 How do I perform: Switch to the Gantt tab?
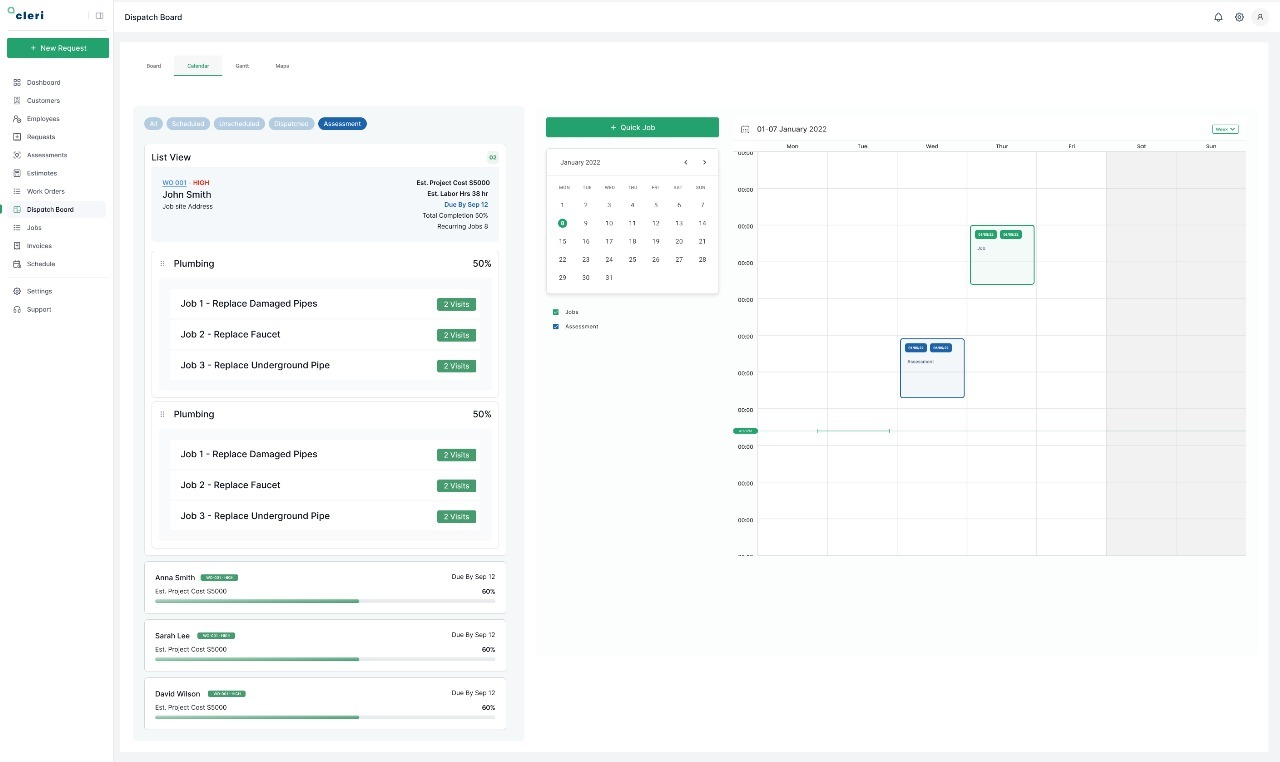(242, 66)
